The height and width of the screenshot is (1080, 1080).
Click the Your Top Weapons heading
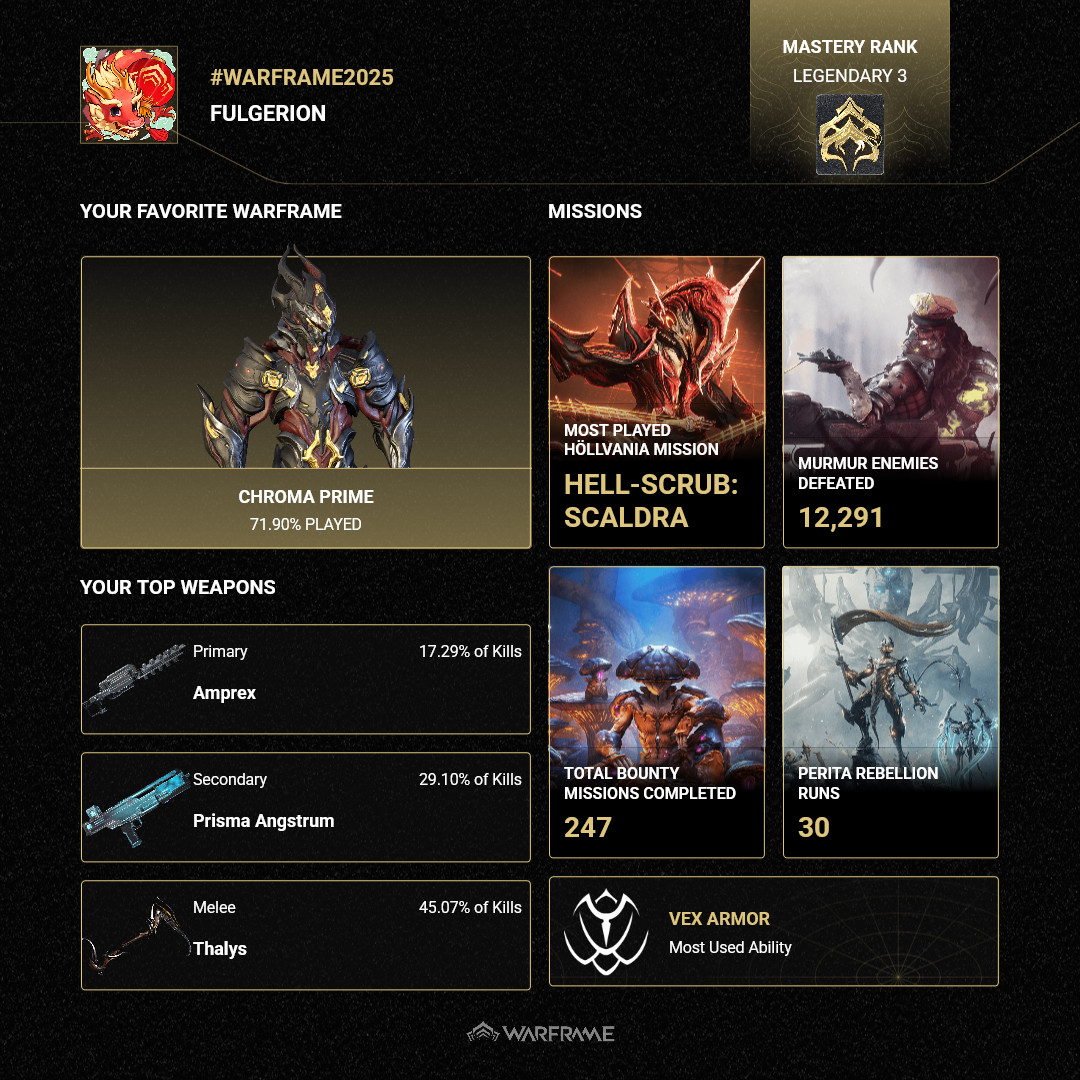tap(178, 587)
